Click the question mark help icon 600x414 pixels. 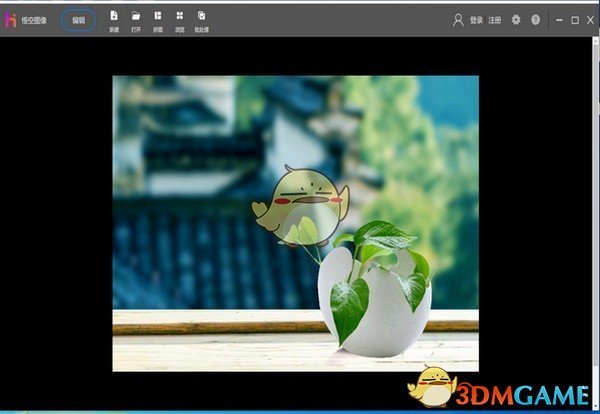click(535, 20)
